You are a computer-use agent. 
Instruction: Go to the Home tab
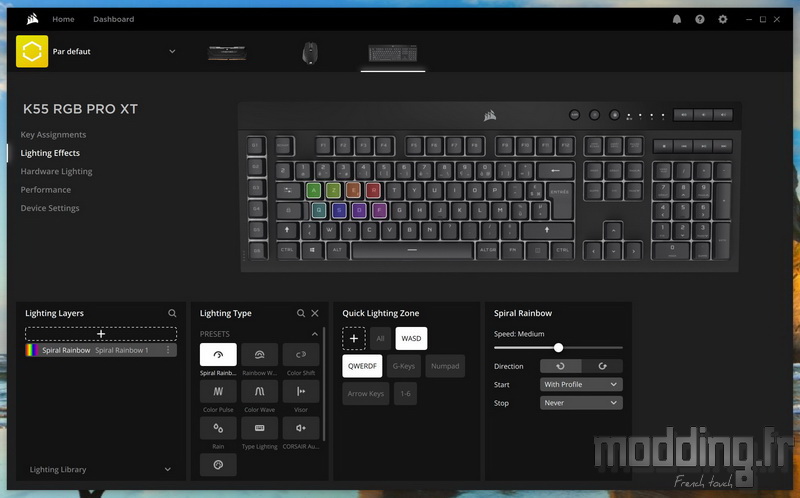point(63,19)
